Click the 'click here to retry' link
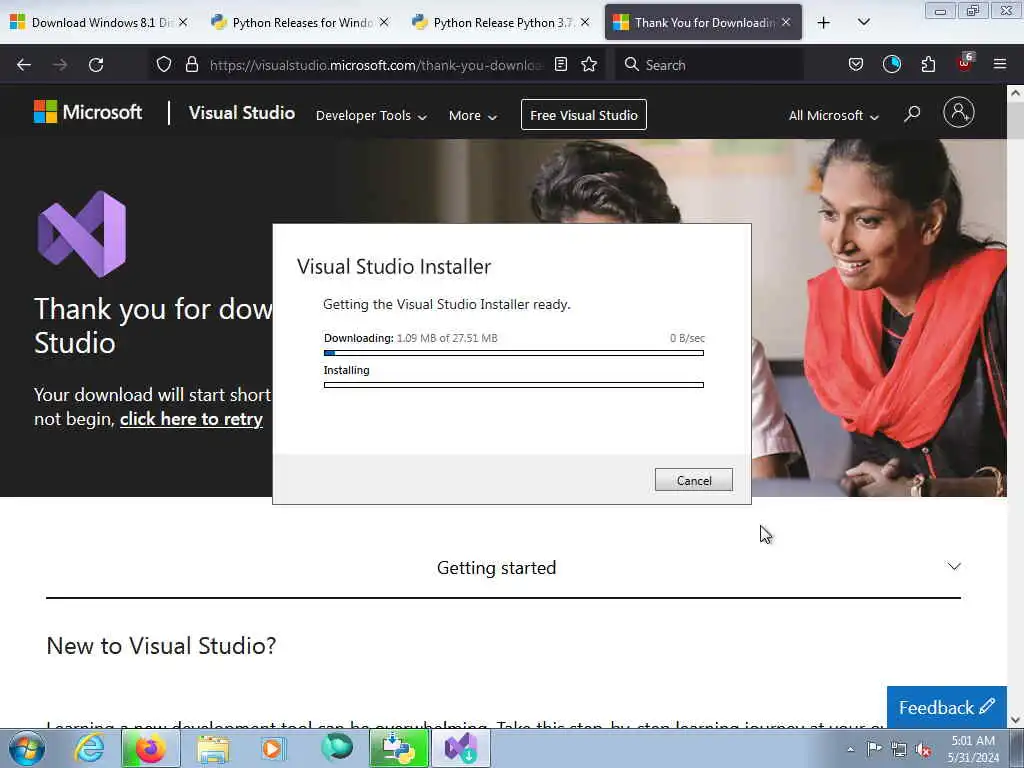This screenshot has width=1024, height=768. (x=191, y=419)
